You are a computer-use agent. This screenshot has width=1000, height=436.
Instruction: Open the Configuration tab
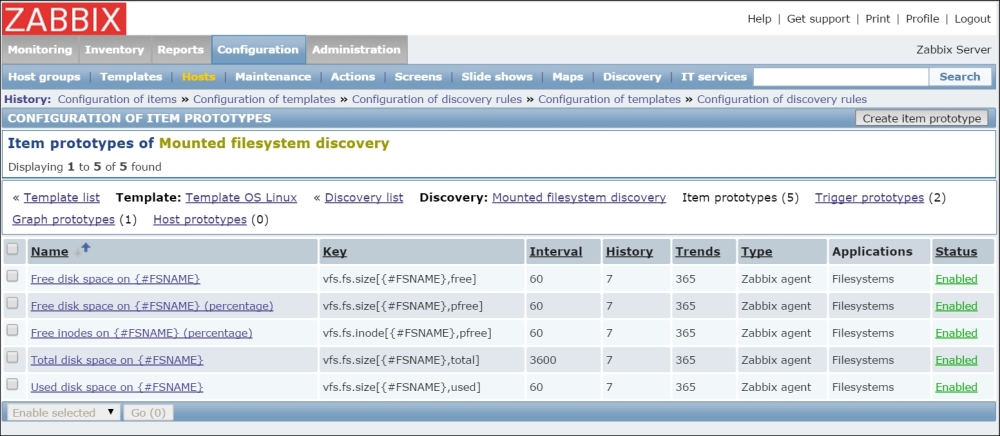[258, 49]
